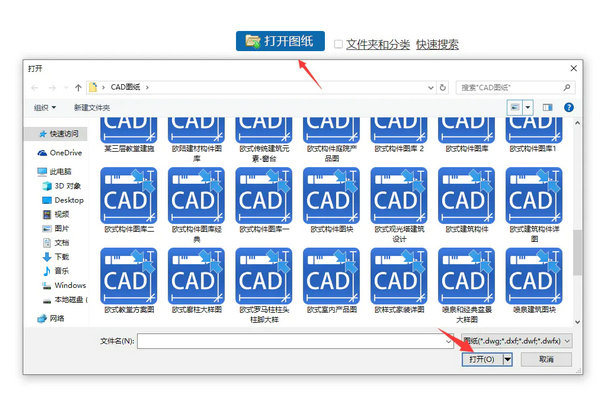This screenshot has height=397, width=600.
Task: Click the 打开图纸 button
Action: pyautogui.click(x=280, y=41)
